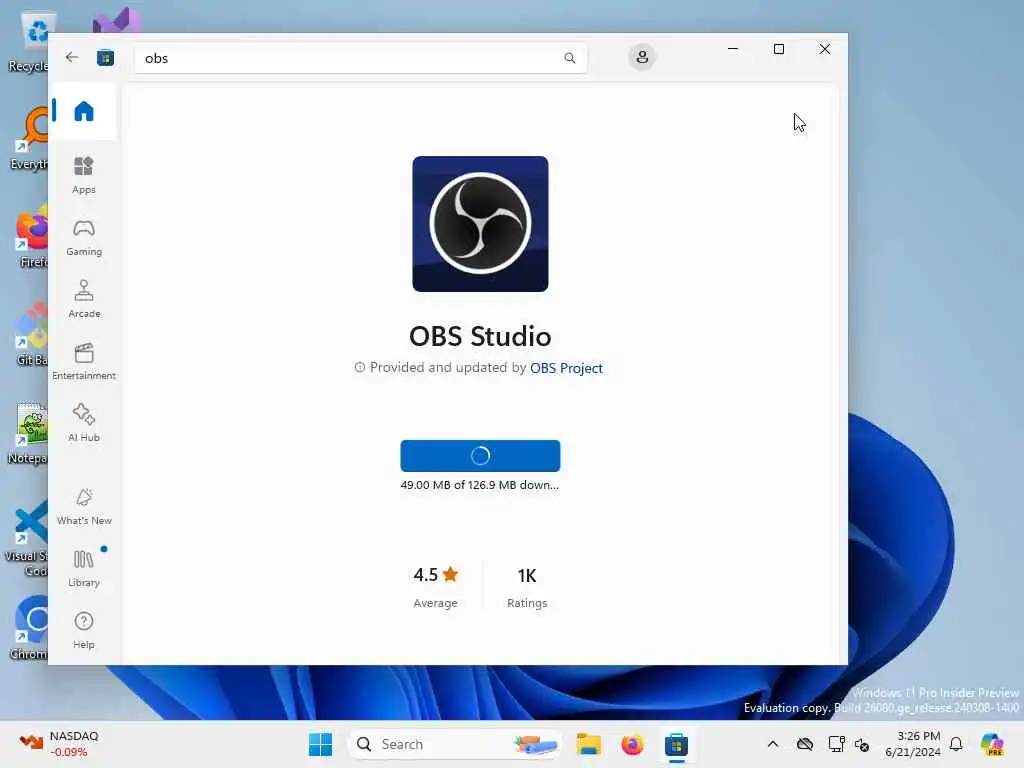Screen dimensions: 1024x768
Task: Switch to the Arcade section
Action: 84,299
